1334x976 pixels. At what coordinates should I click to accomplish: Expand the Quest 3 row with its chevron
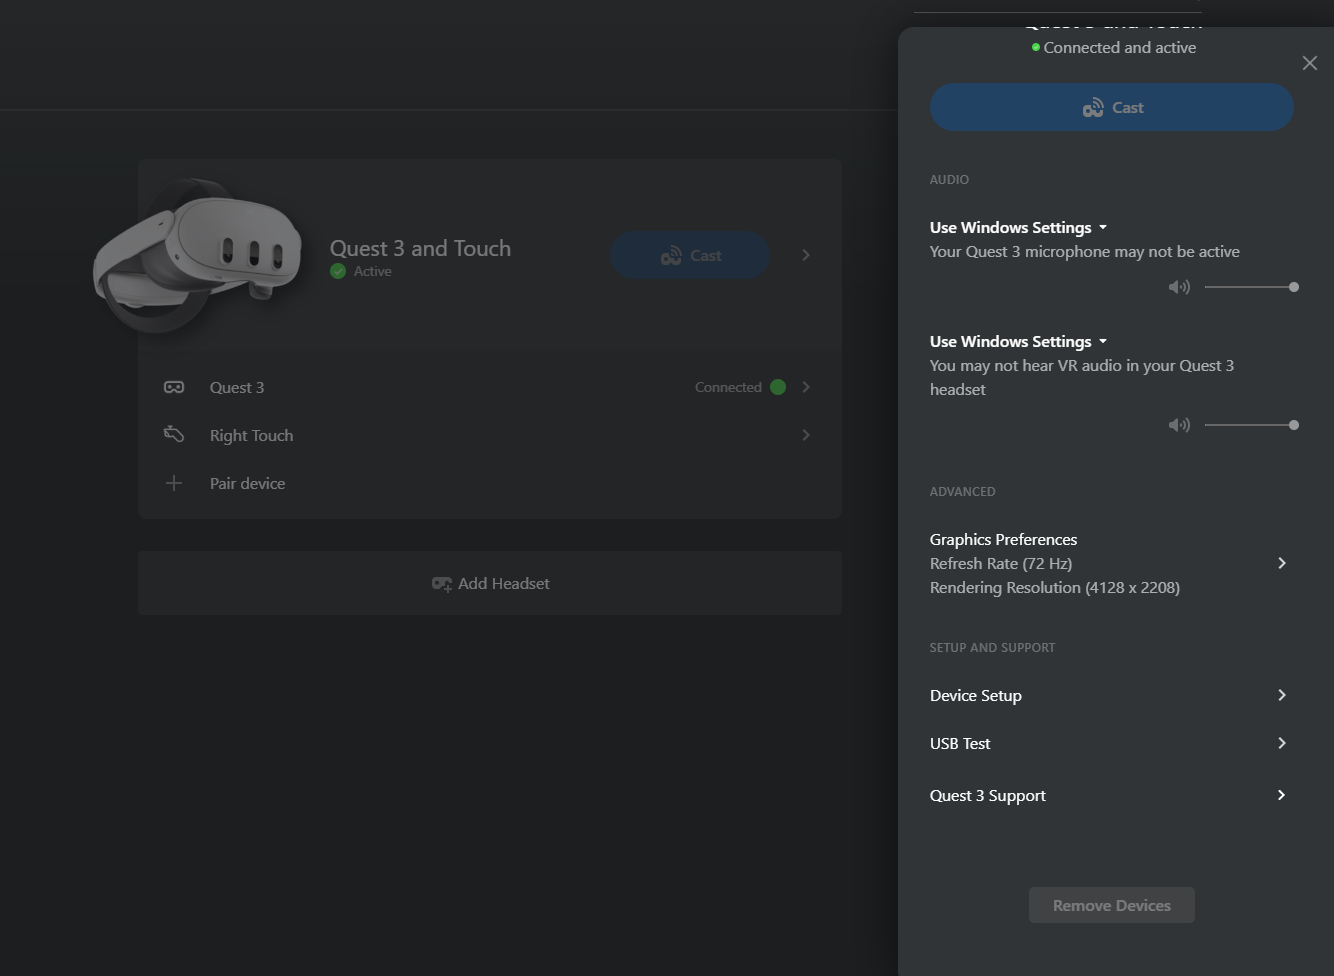coord(805,387)
